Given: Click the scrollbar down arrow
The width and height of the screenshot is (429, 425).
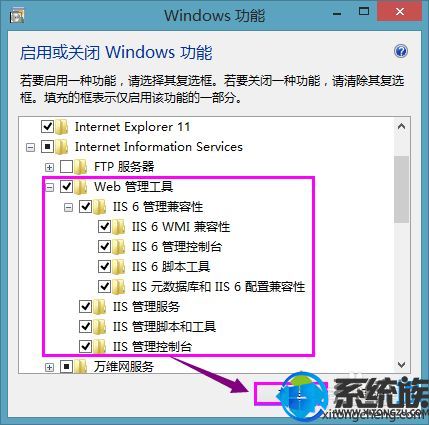Looking at the screenshot, I should click(401, 365).
